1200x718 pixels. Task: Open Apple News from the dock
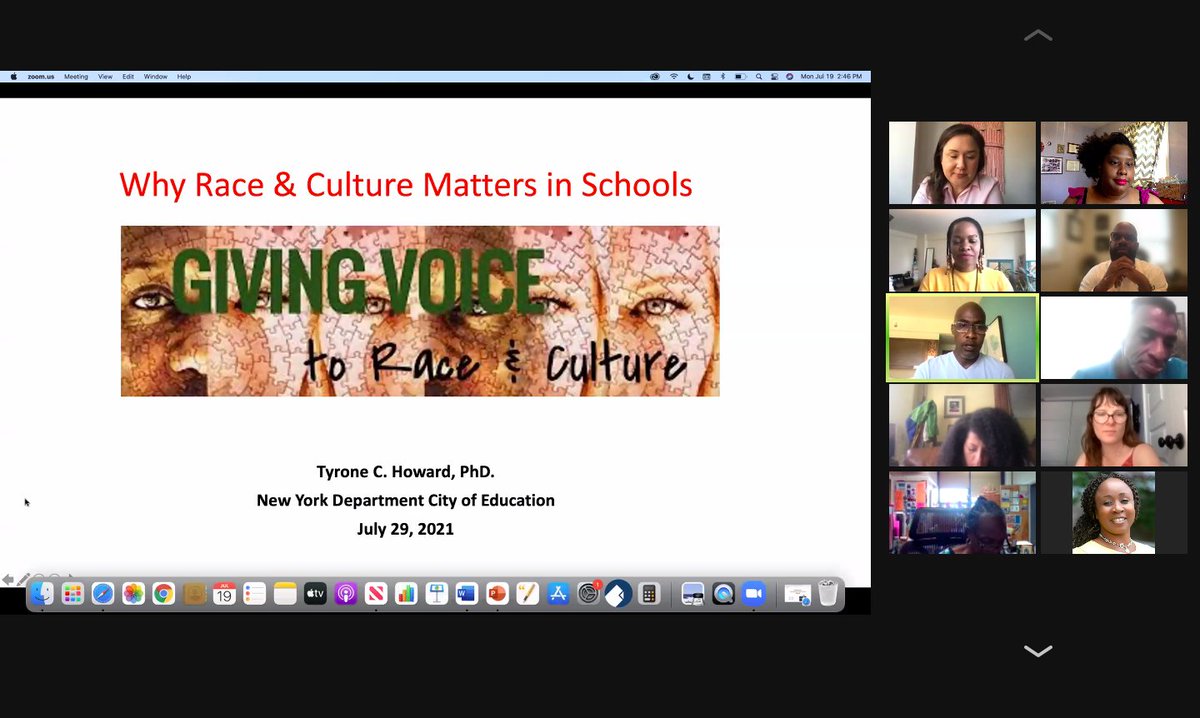click(376, 594)
